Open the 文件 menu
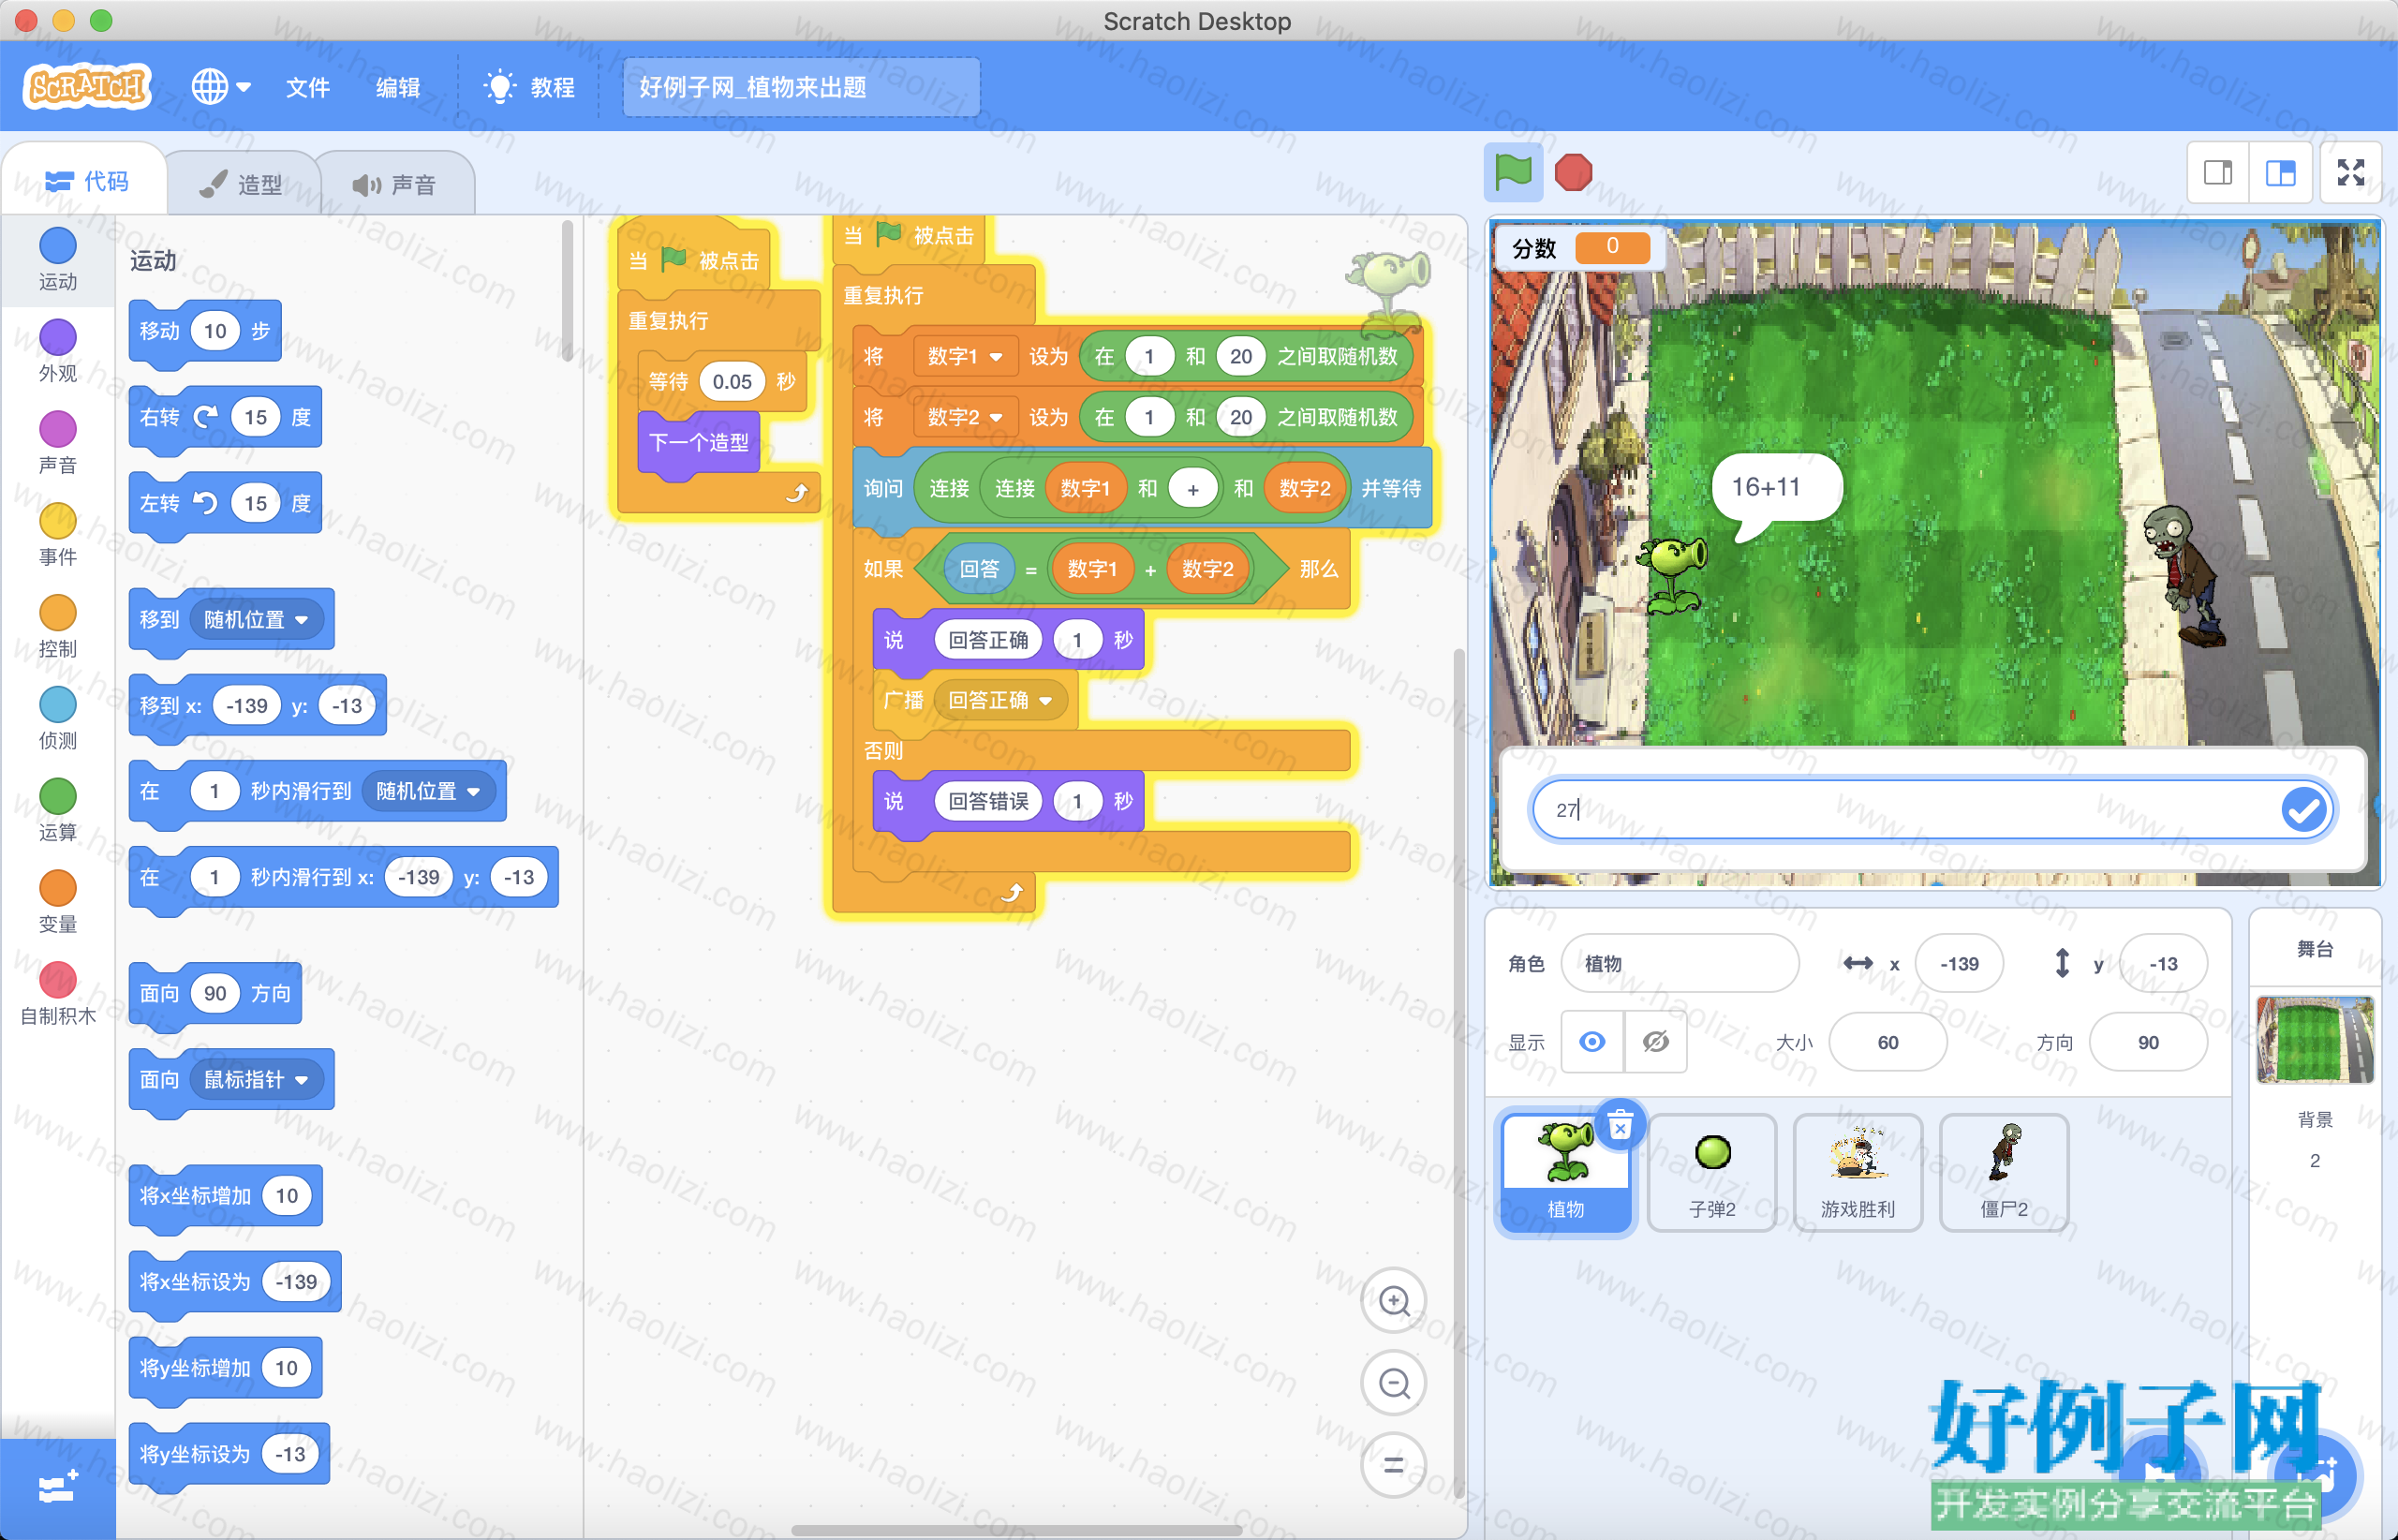Image resolution: width=2398 pixels, height=1540 pixels. (308, 87)
